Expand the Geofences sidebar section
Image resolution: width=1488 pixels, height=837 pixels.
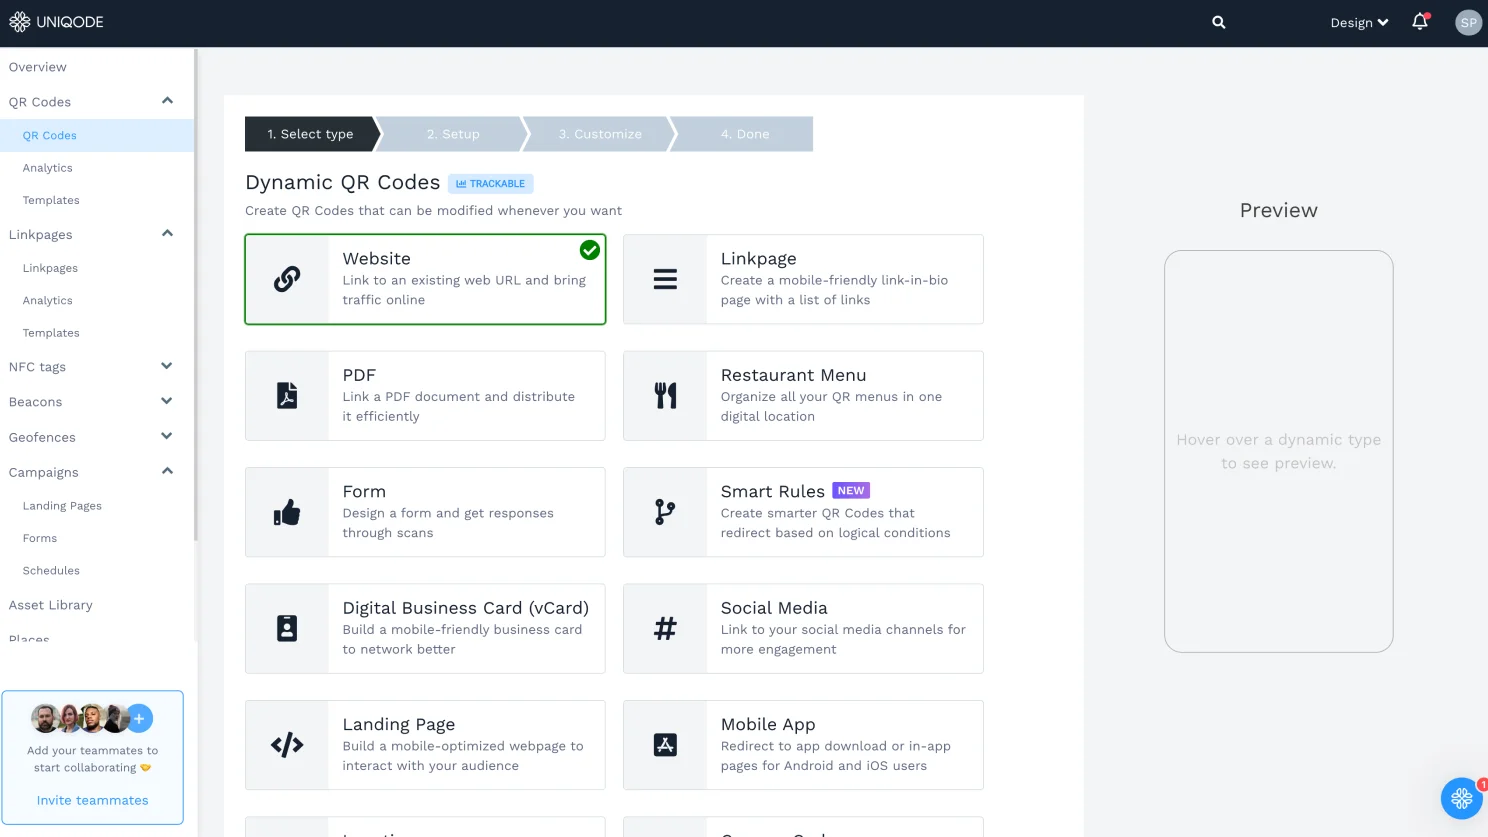(x=167, y=436)
